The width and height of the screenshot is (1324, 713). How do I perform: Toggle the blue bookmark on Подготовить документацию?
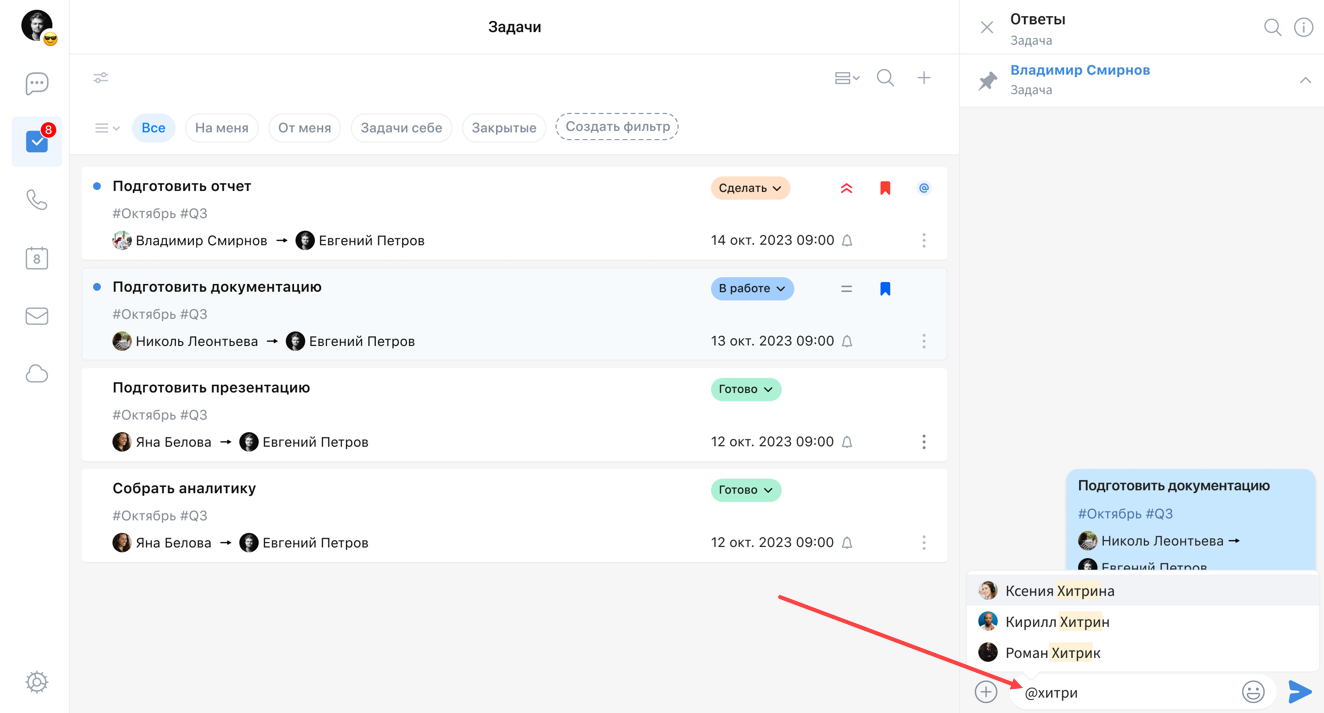(885, 289)
